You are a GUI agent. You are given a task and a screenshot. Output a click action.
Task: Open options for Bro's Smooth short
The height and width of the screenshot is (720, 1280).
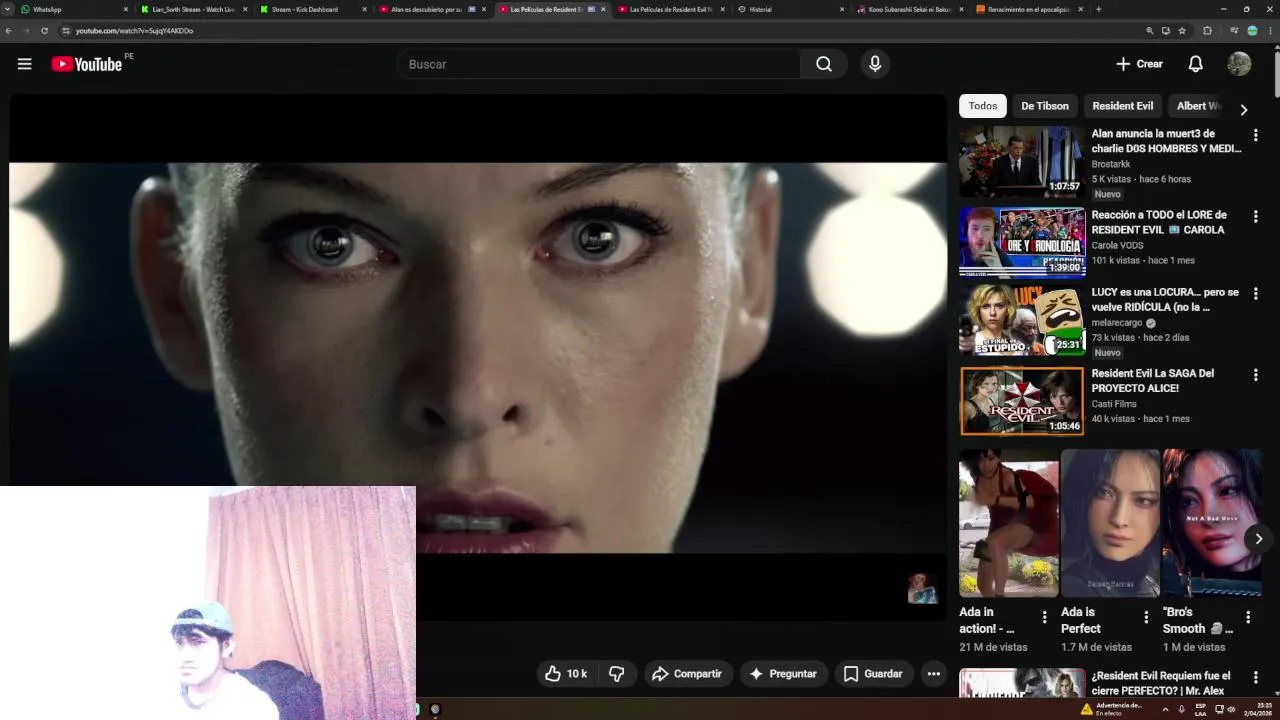tap(1248, 618)
